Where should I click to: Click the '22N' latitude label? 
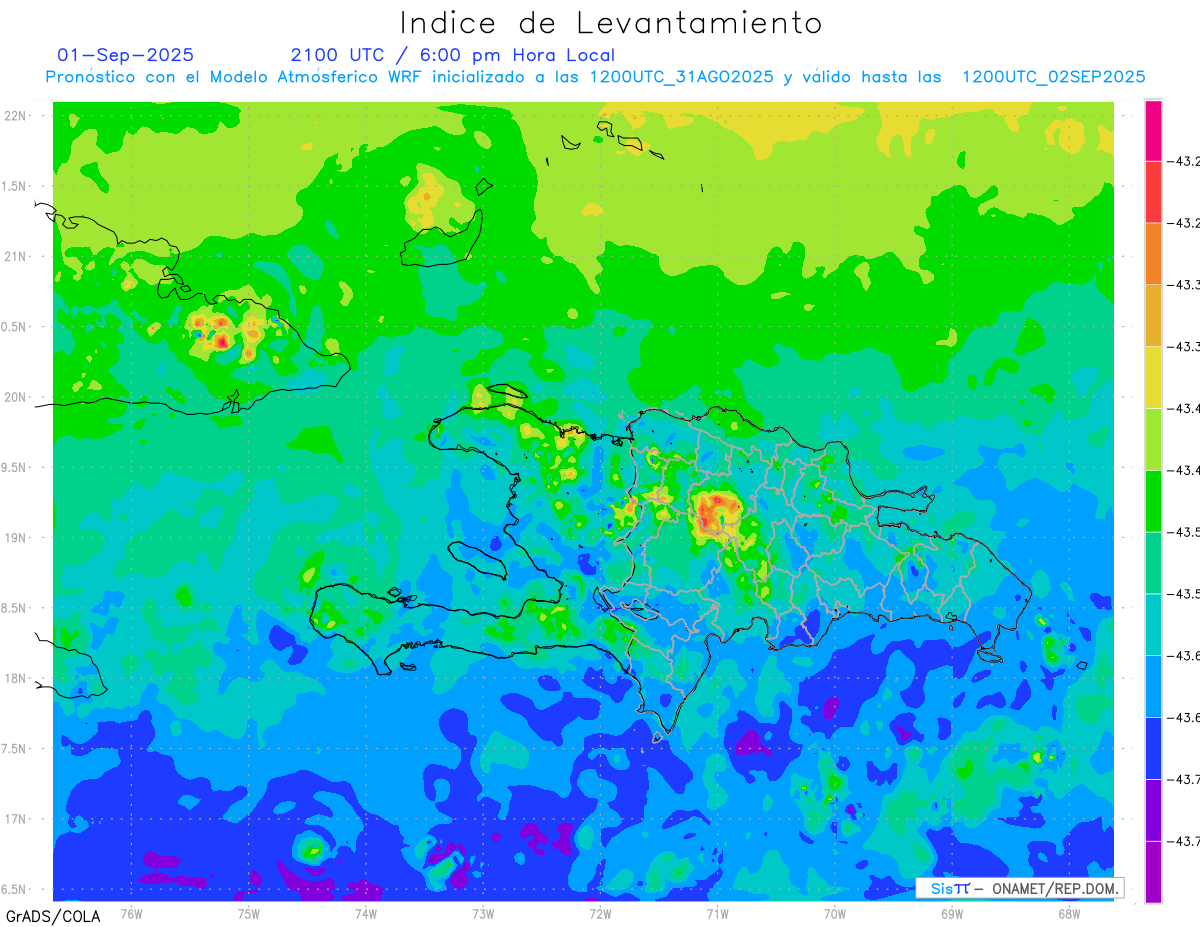tap(15, 116)
